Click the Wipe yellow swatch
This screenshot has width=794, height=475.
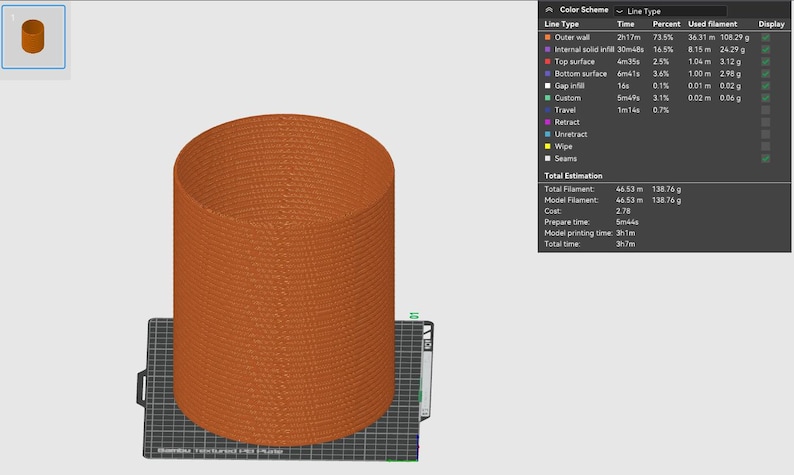click(x=547, y=146)
